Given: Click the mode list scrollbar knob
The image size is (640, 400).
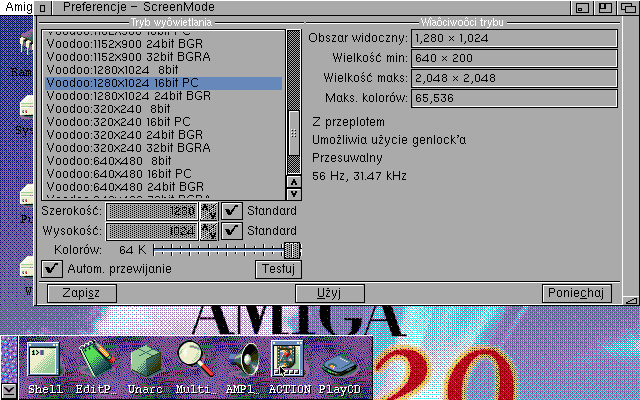Looking at the screenshot, I should pyautogui.click(x=294, y=133).
